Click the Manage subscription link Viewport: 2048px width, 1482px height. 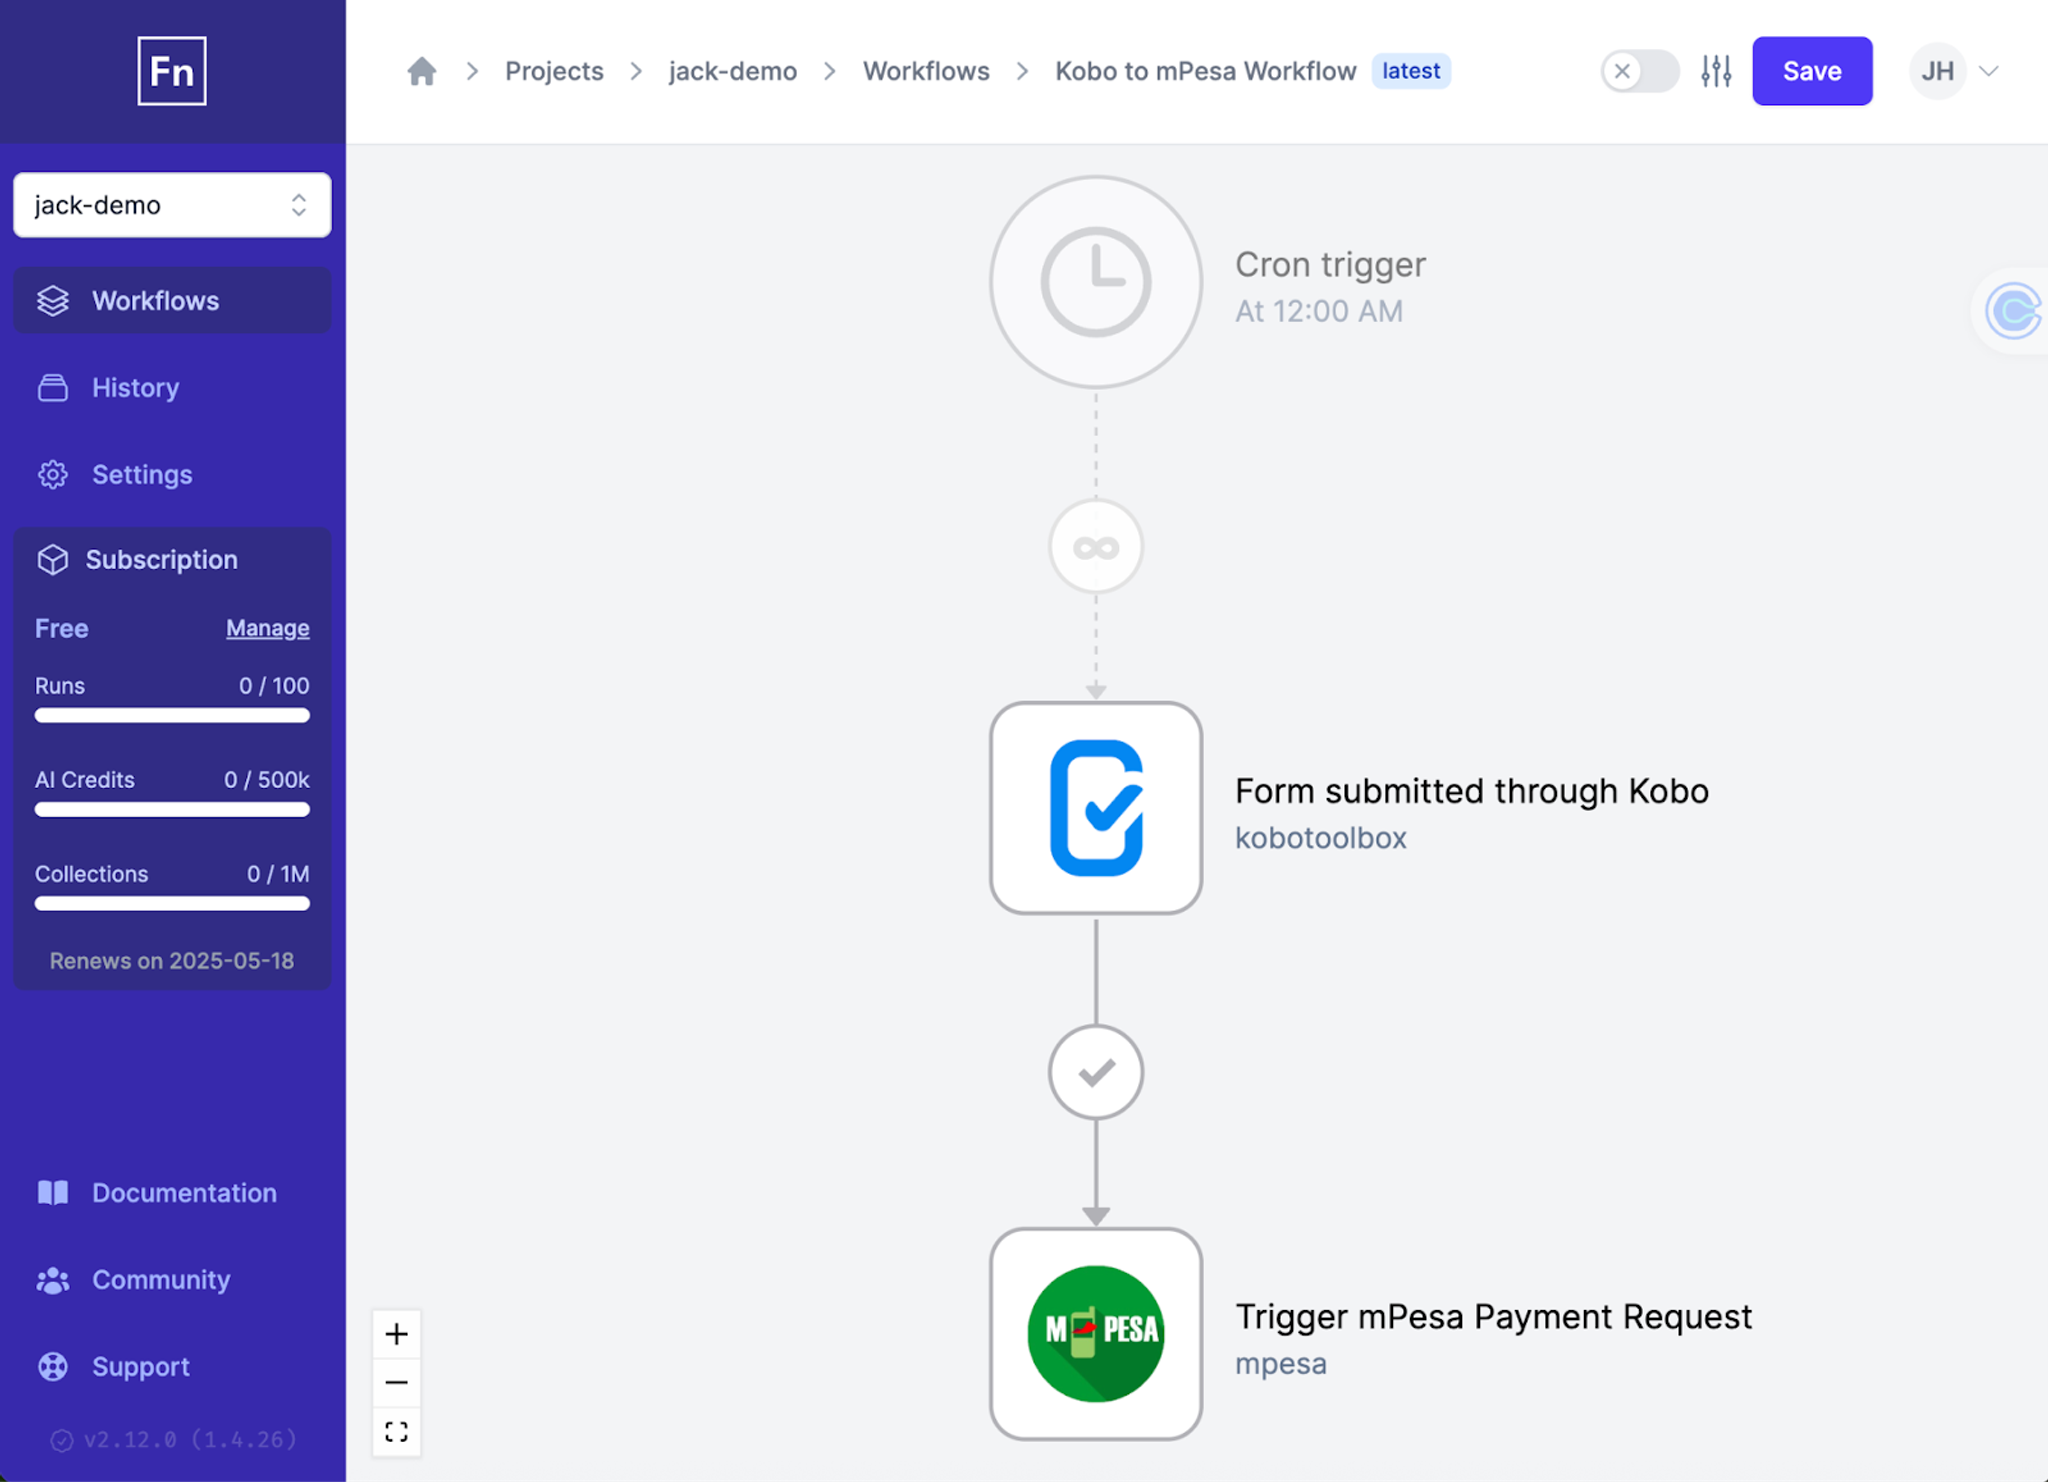(x=268, y=628)
